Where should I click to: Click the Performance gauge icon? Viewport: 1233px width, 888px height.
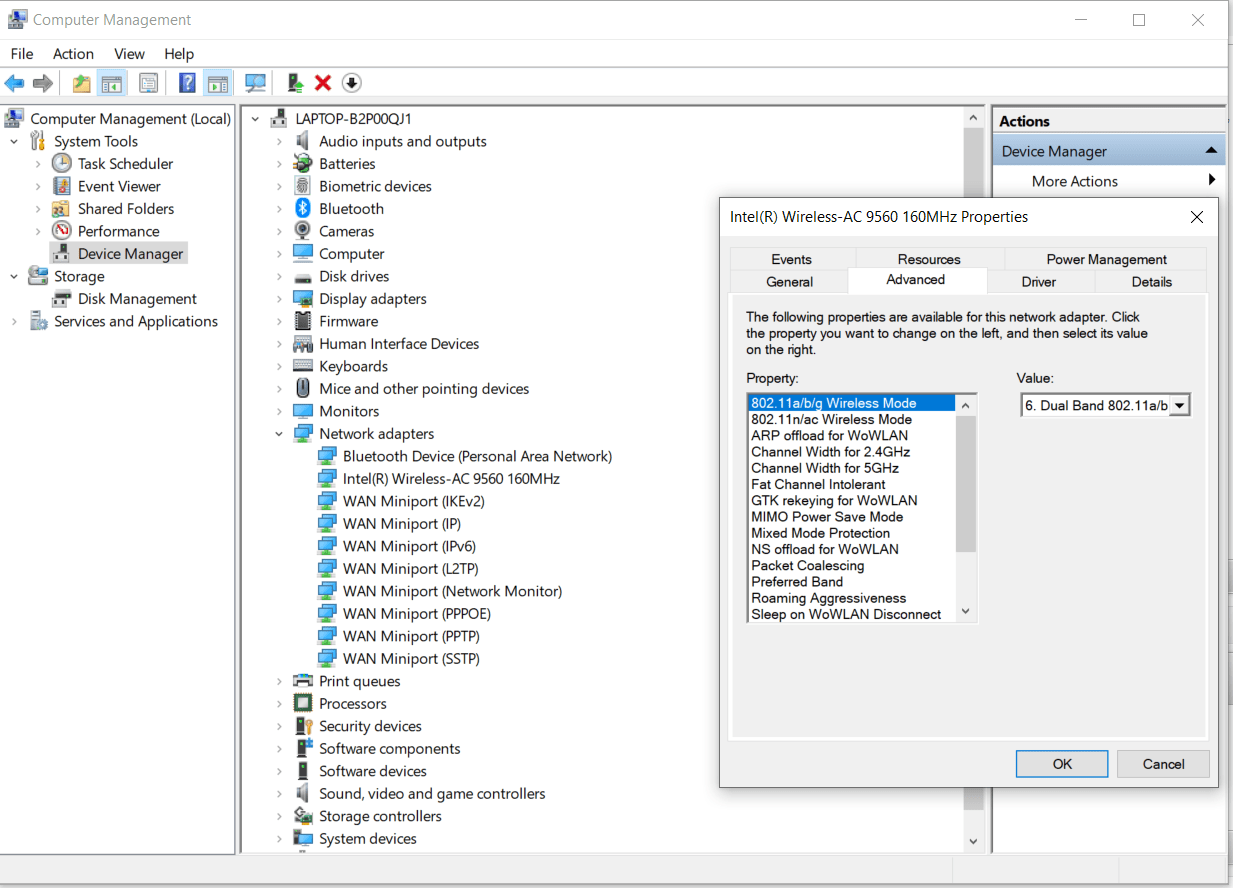point(62,231)
